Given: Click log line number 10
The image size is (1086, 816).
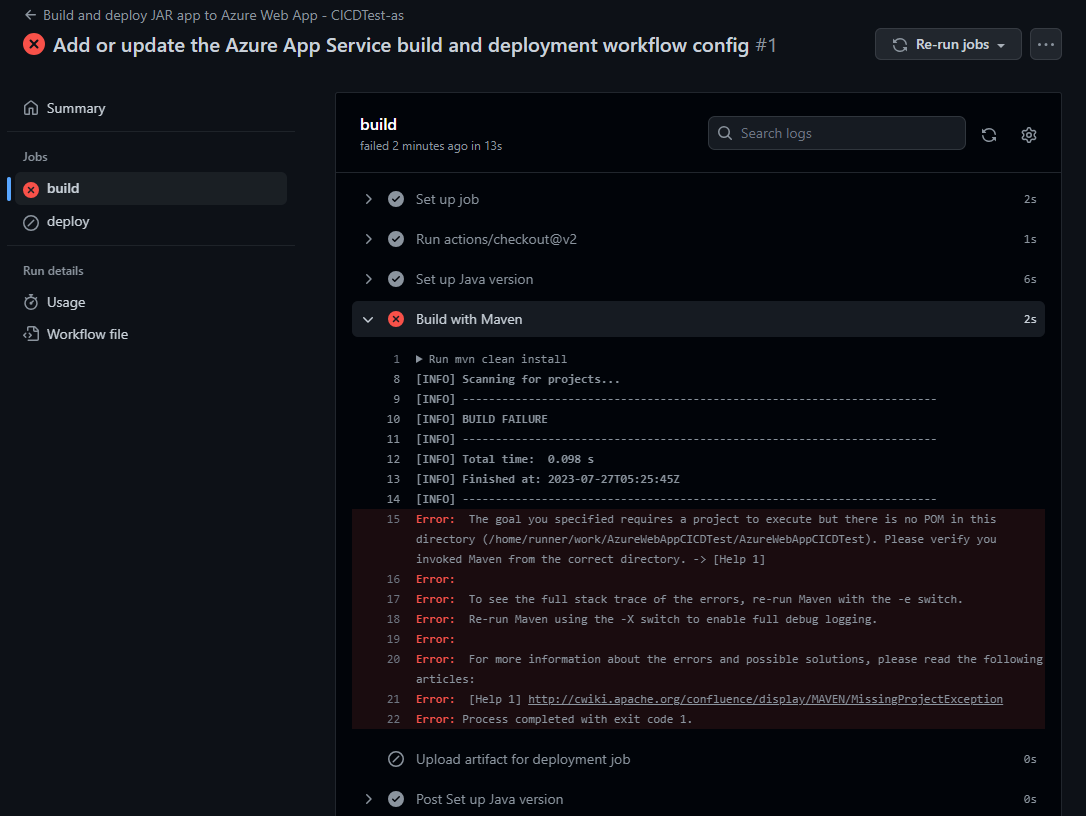Looking at the screenshot, I should pos(393,419).
